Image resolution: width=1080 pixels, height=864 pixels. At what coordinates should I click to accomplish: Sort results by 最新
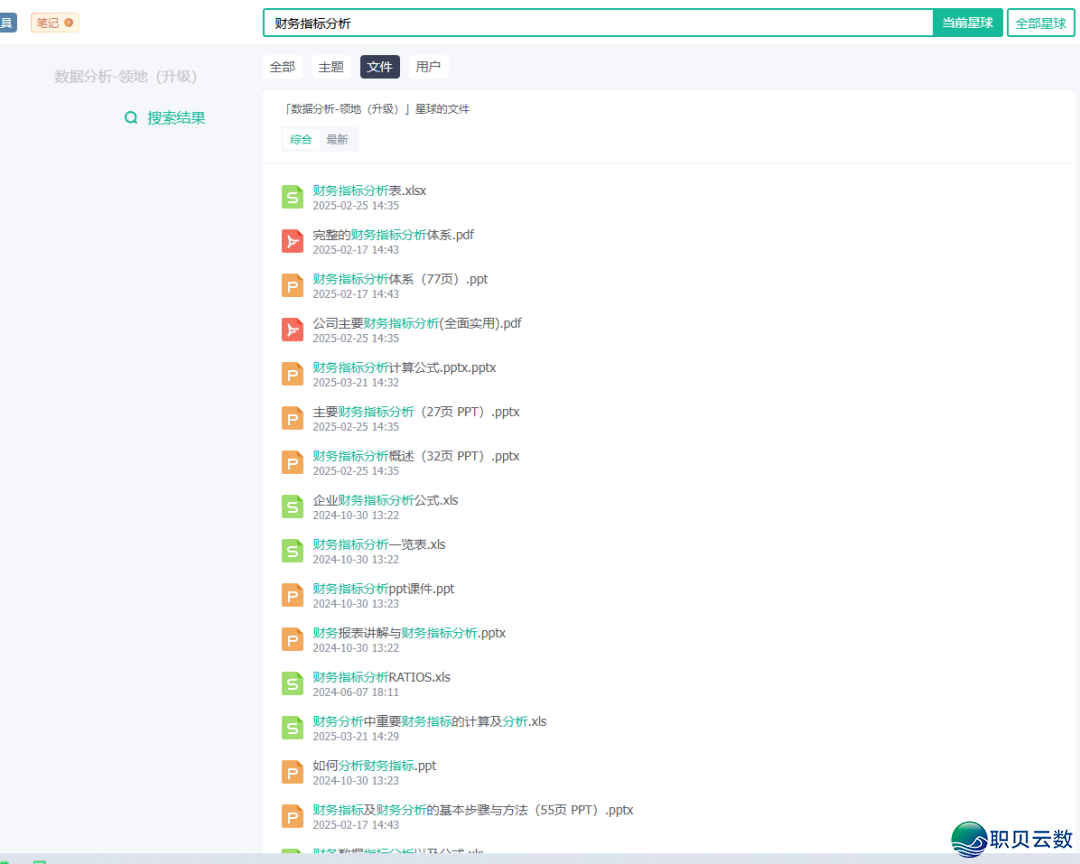pyautogui.click(x=338, y=139)
